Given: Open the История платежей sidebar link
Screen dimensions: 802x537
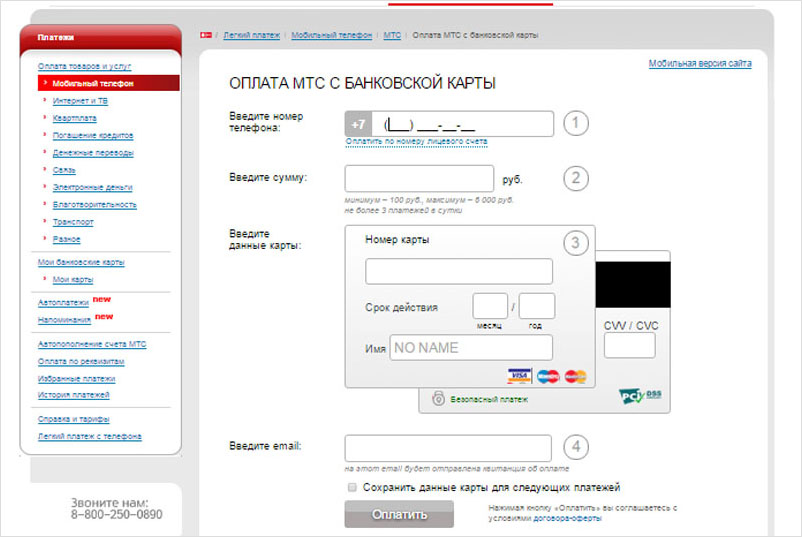Looking at the screenshot, I should point(73,395).
